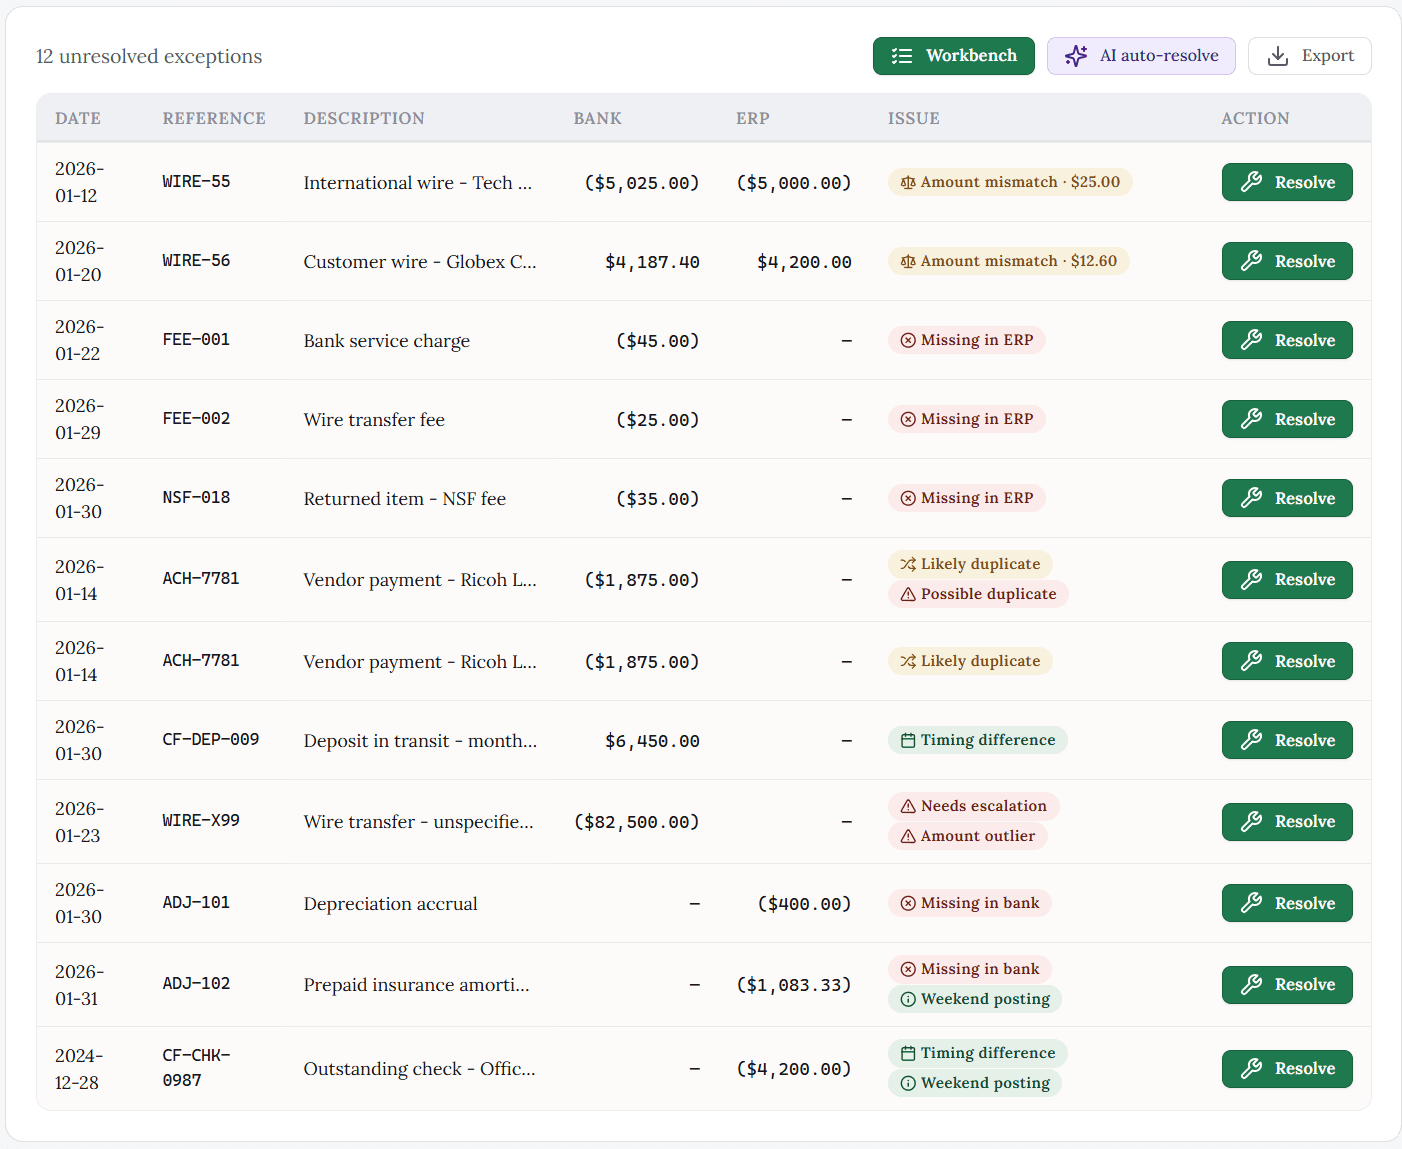Image resolution: width=1402 pixels, height=1149 pixels.
Task: Click the DESCRIPTION column header
Action: (364, 118)
